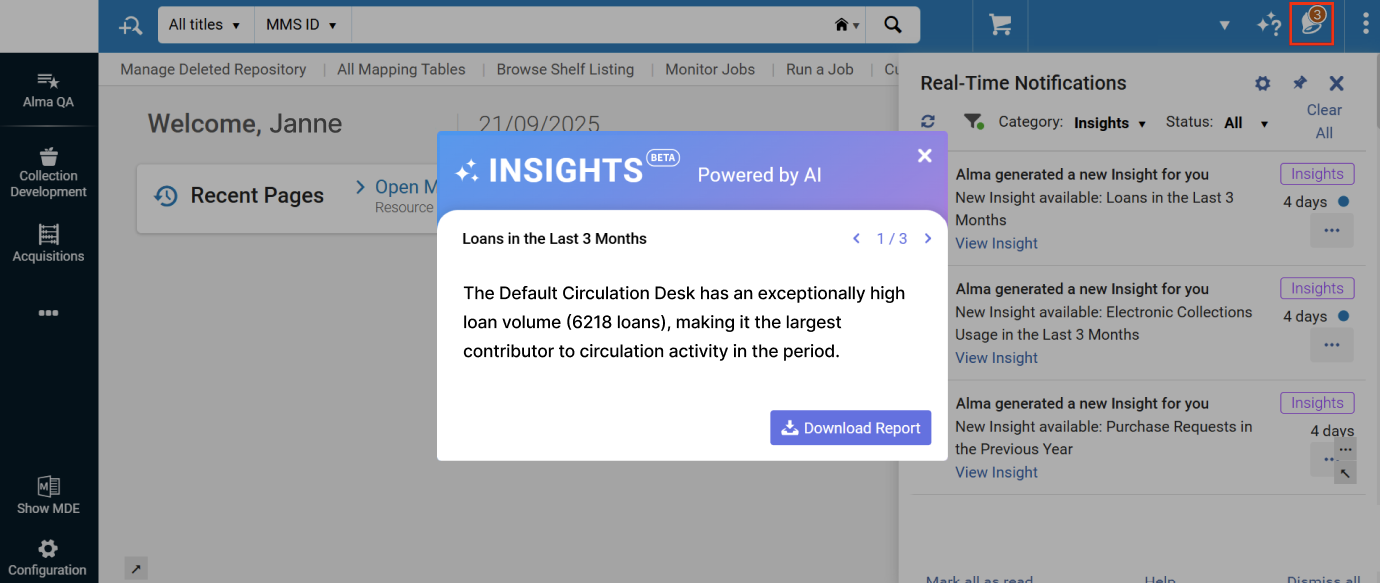This screenshot has width=1380, height=583.
Task: Open the vertical three-dot main menu
Action: [1365, 25]
